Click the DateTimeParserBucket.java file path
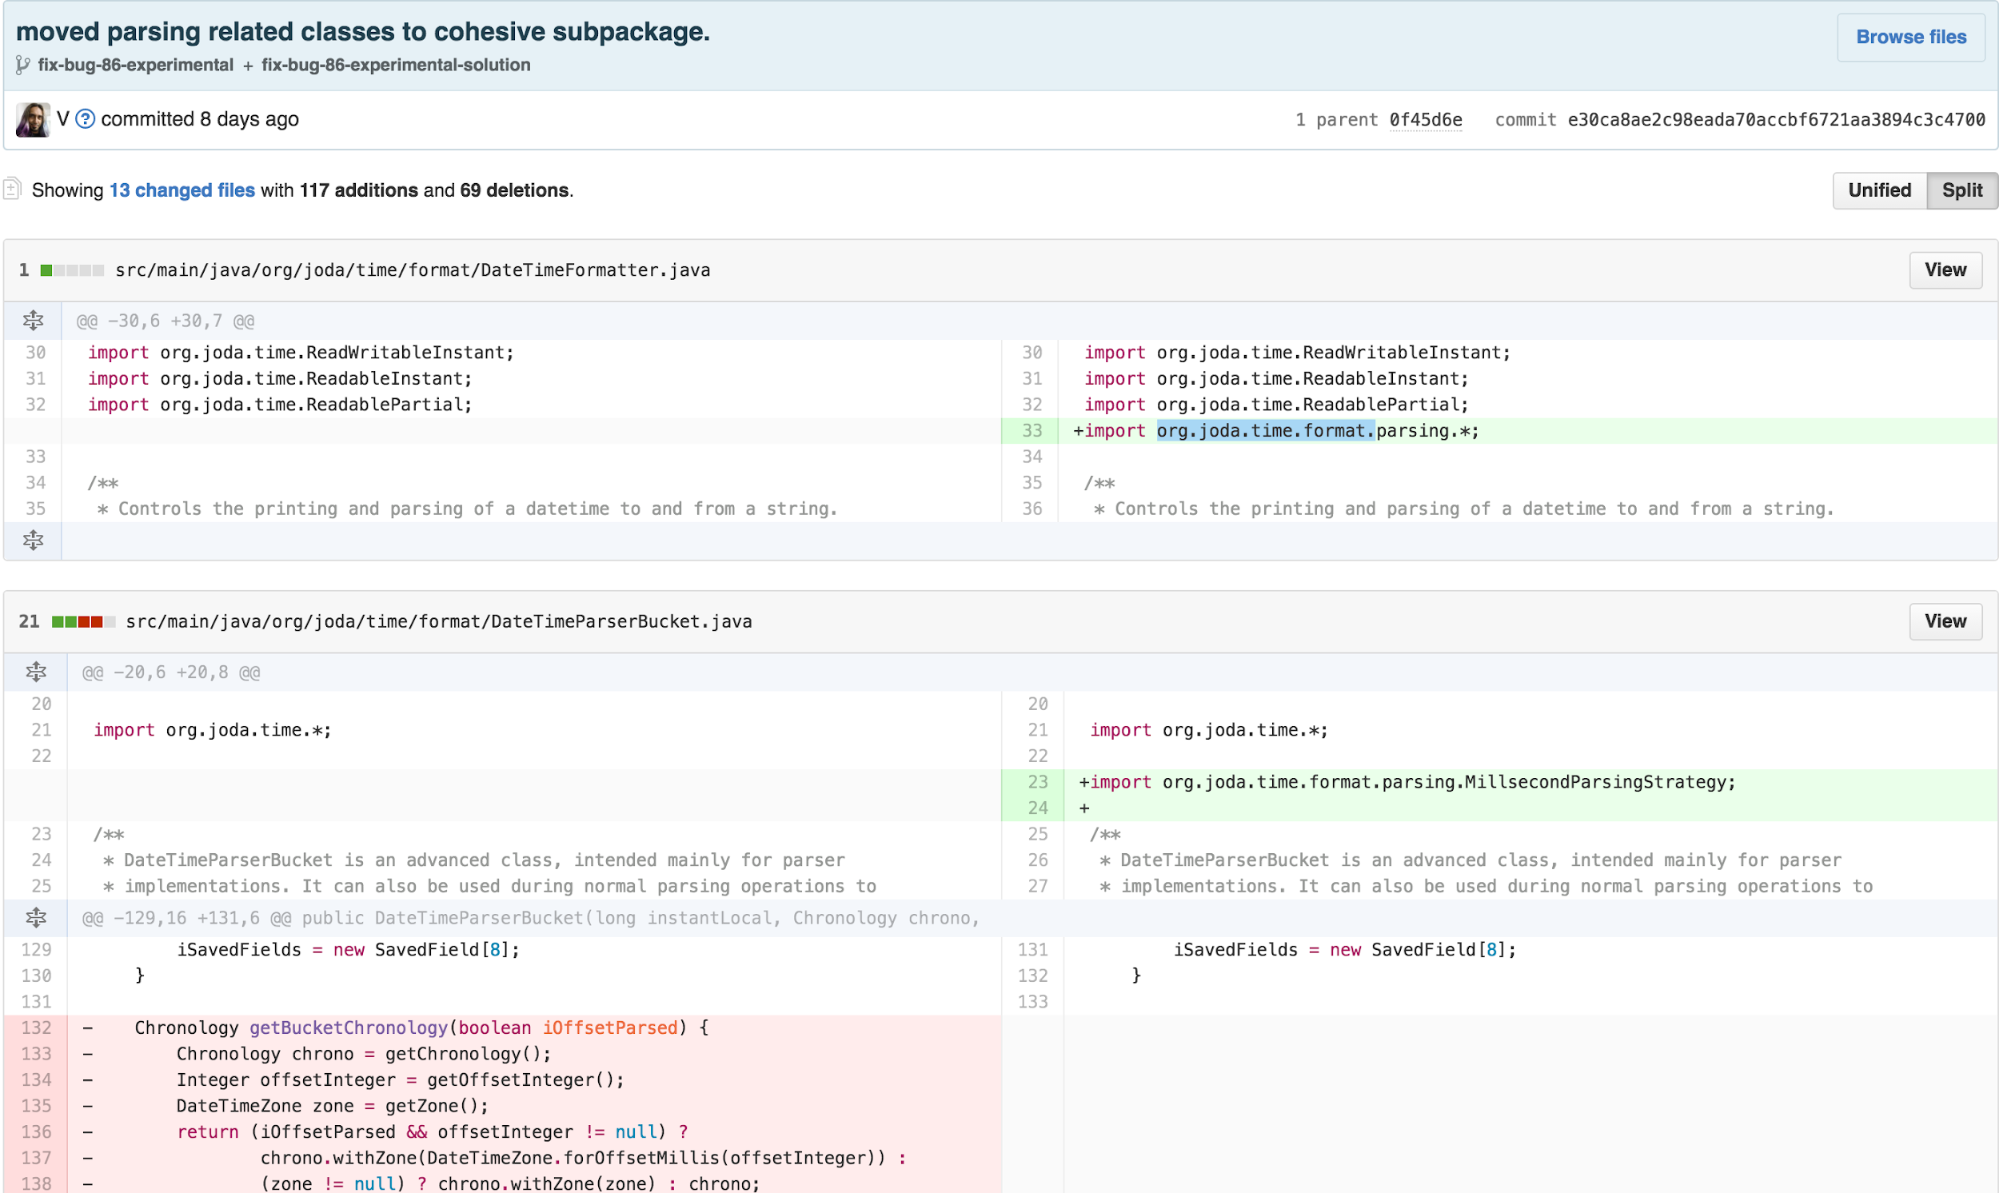The height and width of the screenshot is (1194, 1999). tap(439, 621)
